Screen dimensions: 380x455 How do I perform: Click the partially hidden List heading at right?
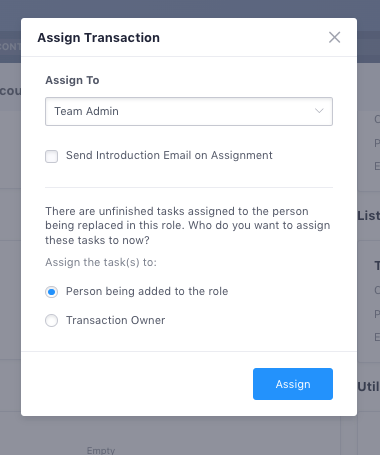point(368,216)
